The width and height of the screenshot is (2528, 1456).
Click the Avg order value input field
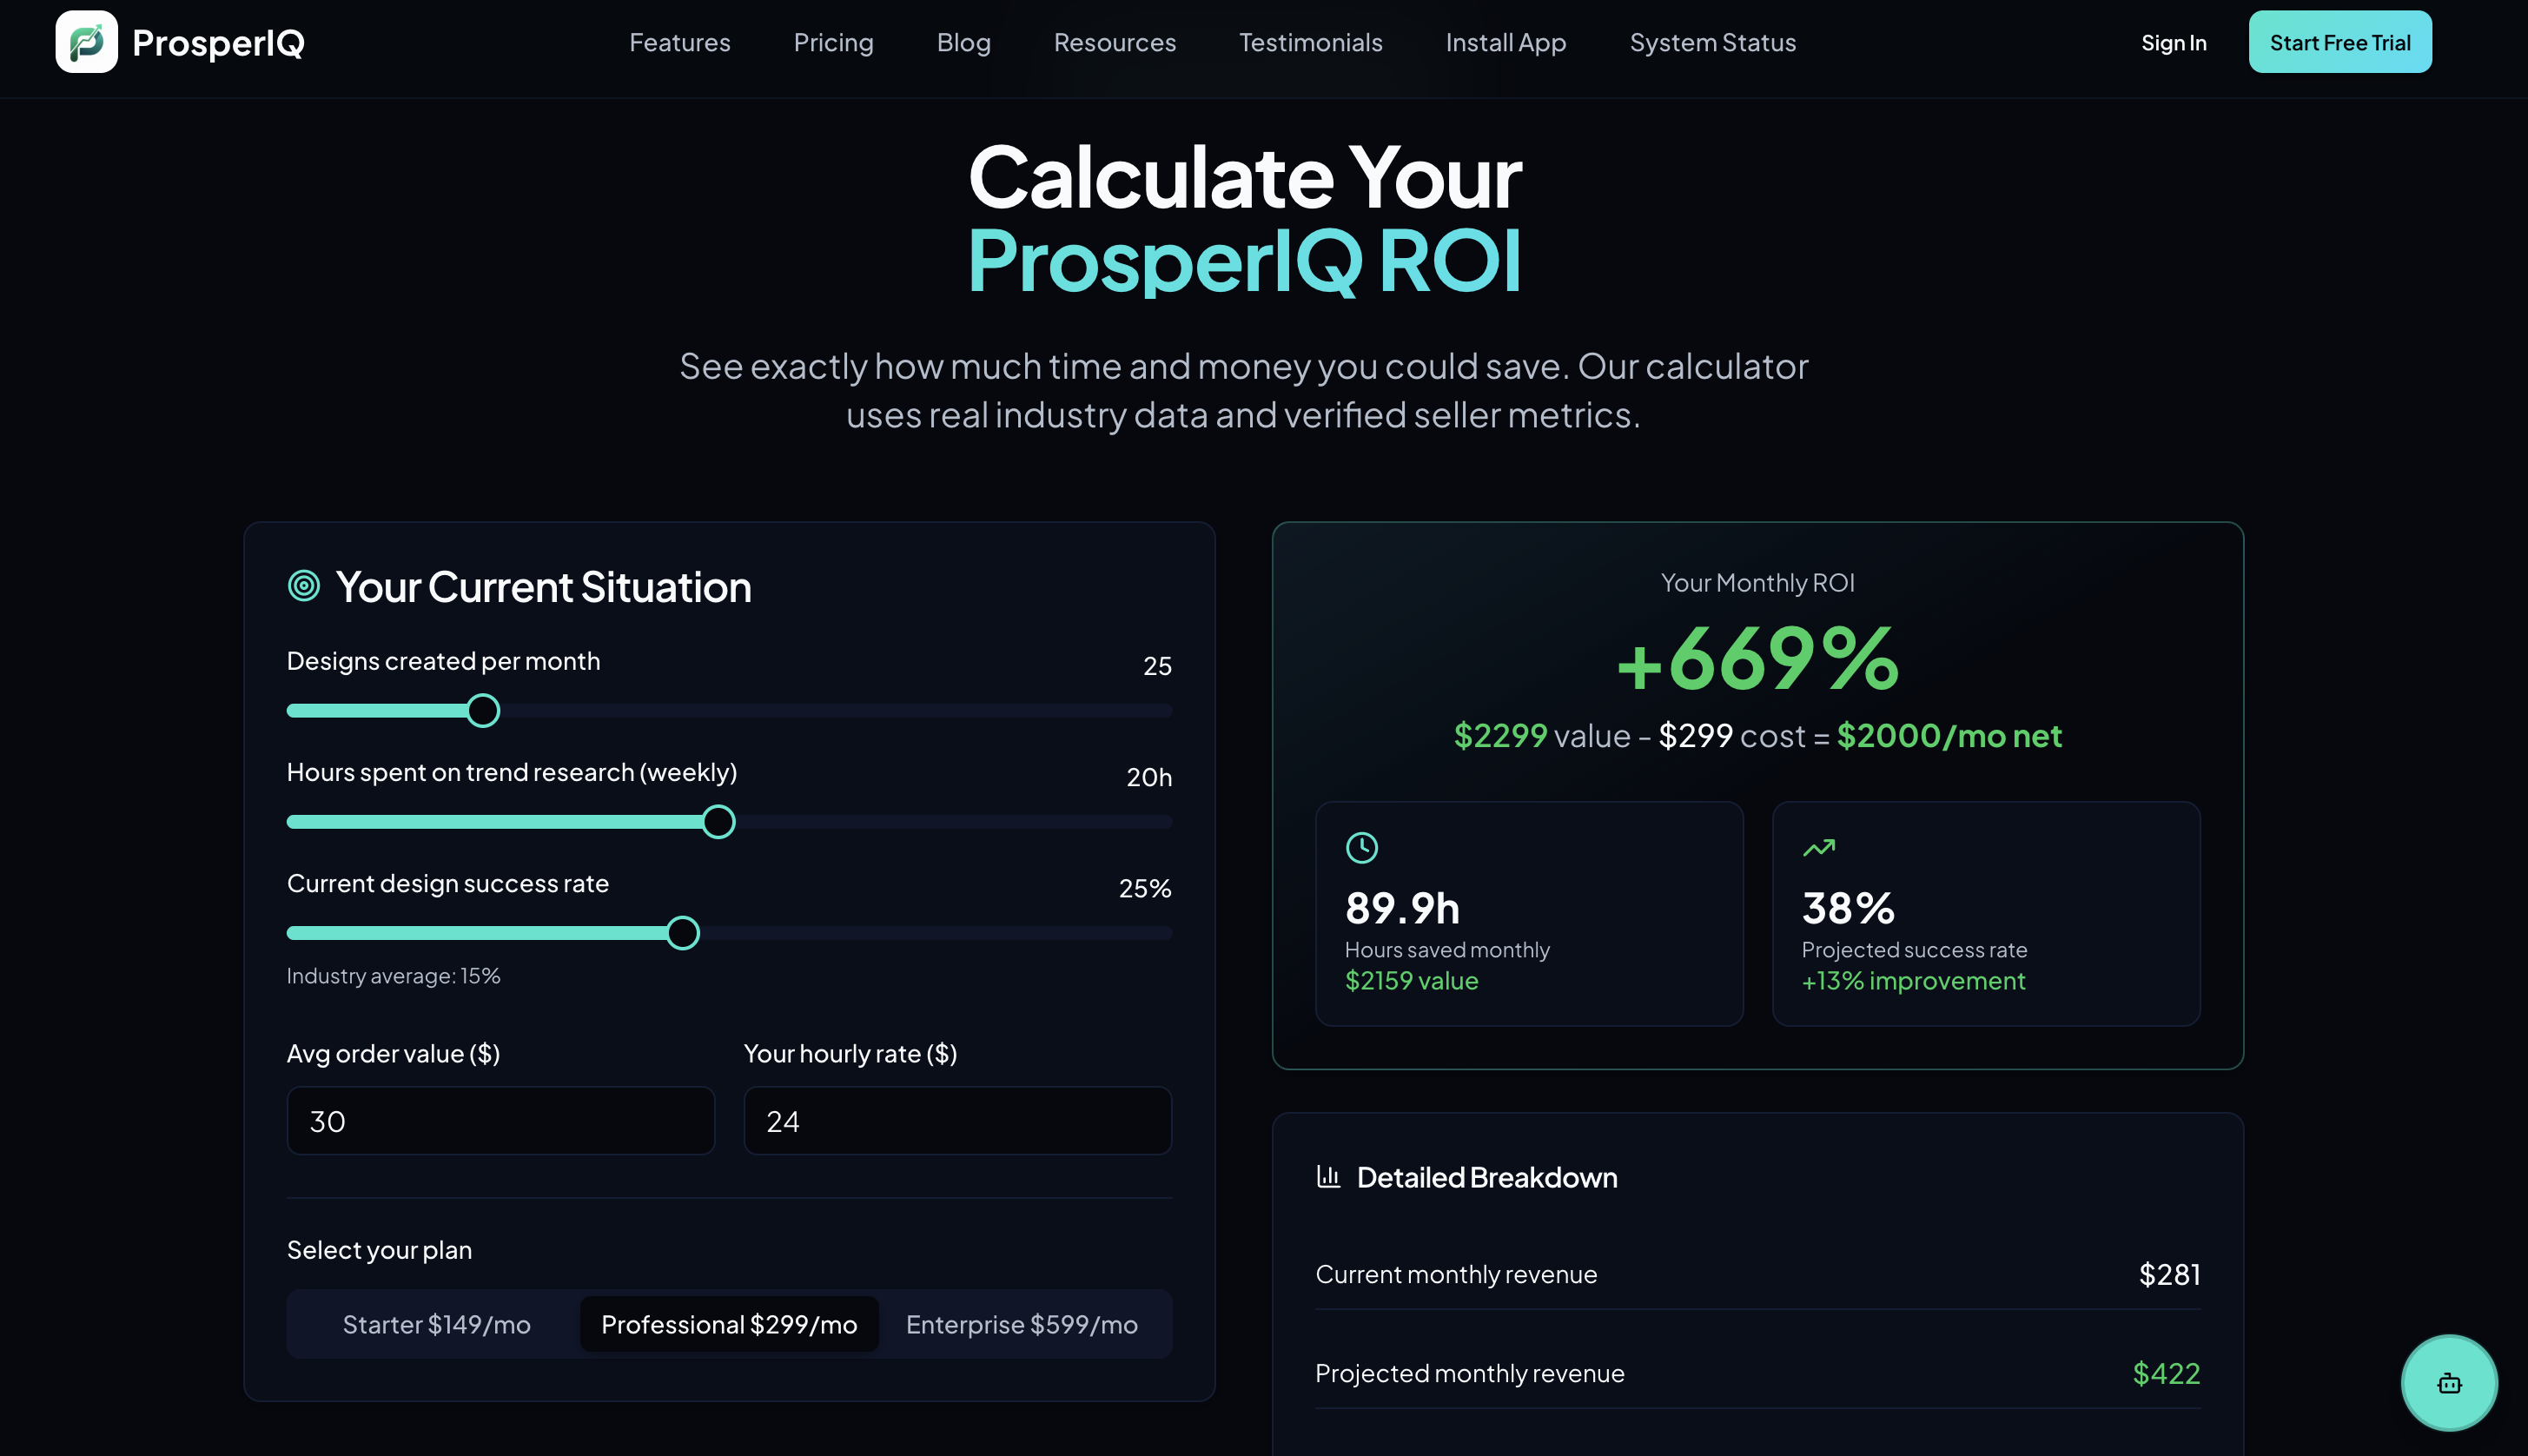pyautogui.click(x=500, y=1120)
